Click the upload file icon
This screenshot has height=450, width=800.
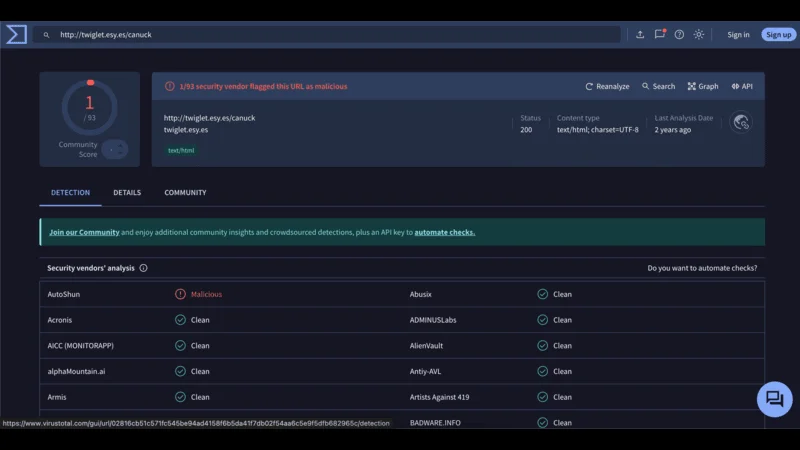640,34
